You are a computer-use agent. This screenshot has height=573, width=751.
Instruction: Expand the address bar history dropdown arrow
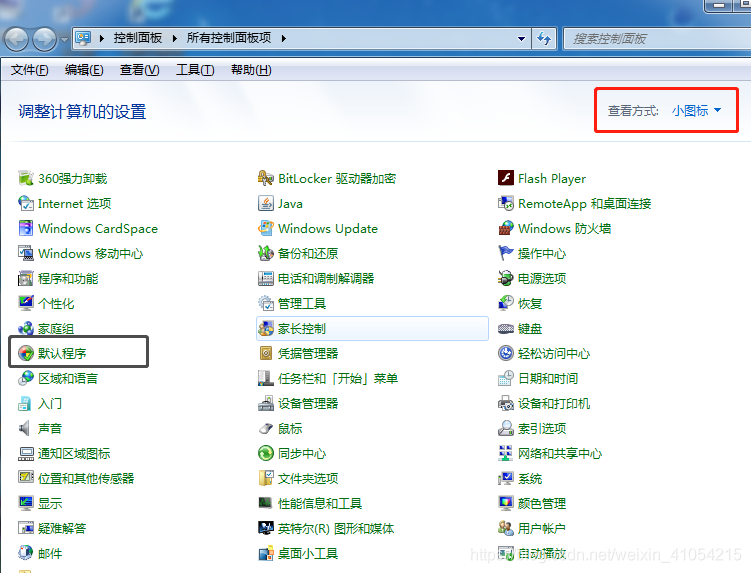(x=522, y=39)
